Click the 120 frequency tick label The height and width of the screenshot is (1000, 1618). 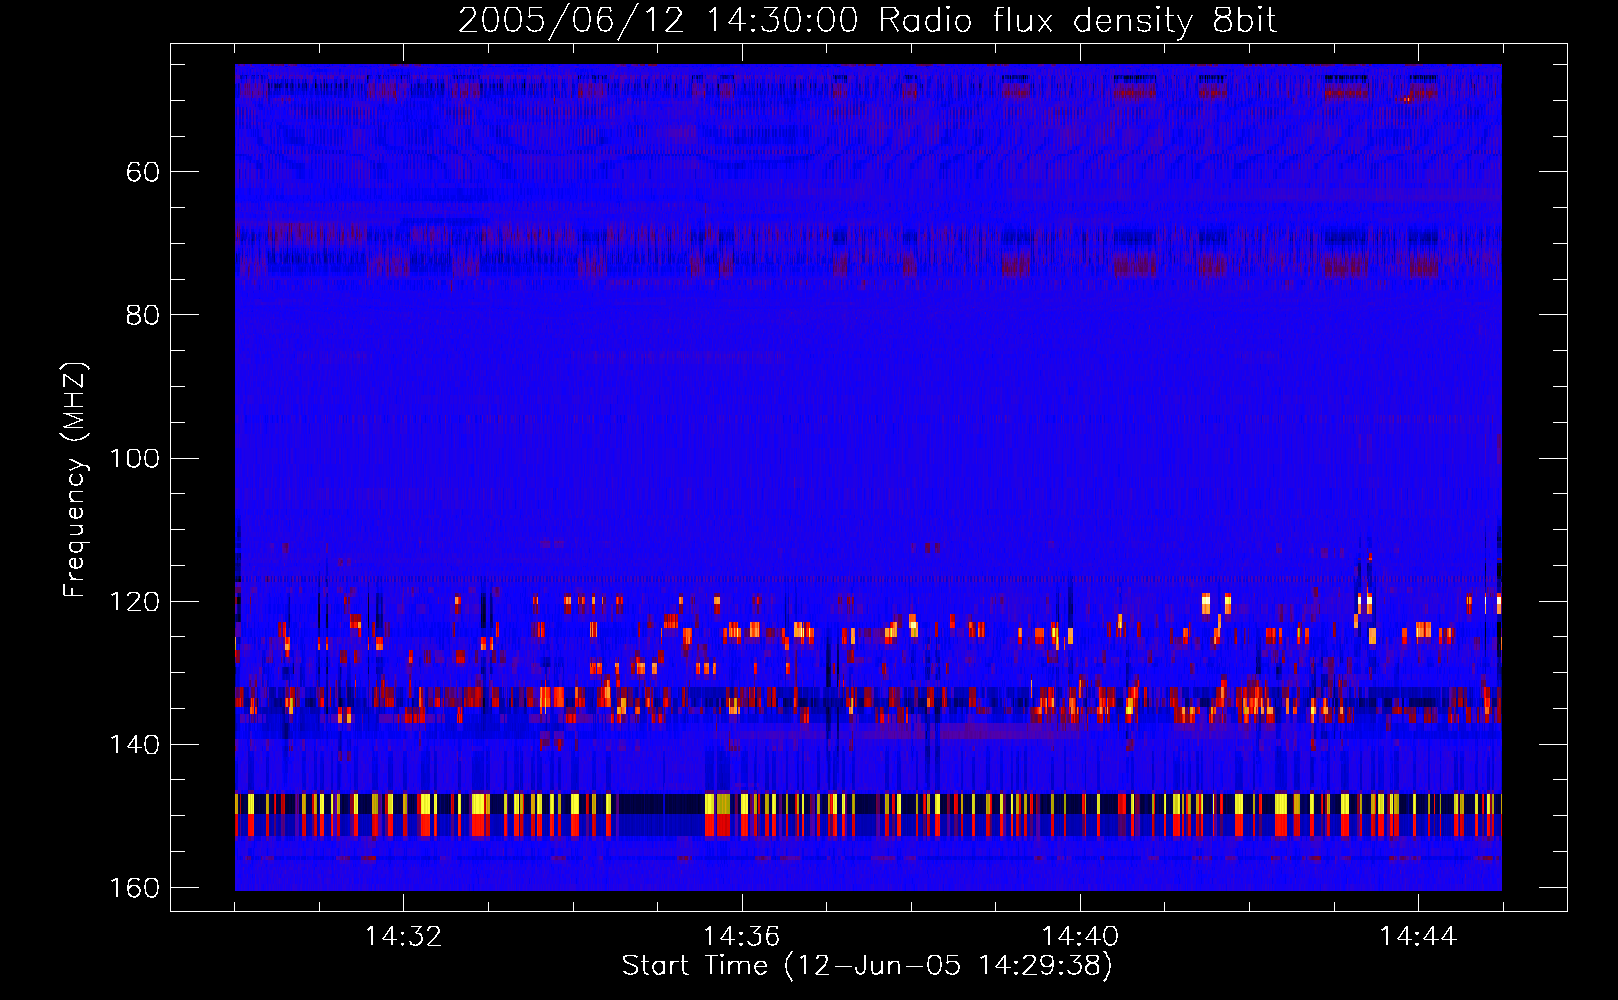coord(134,602)
